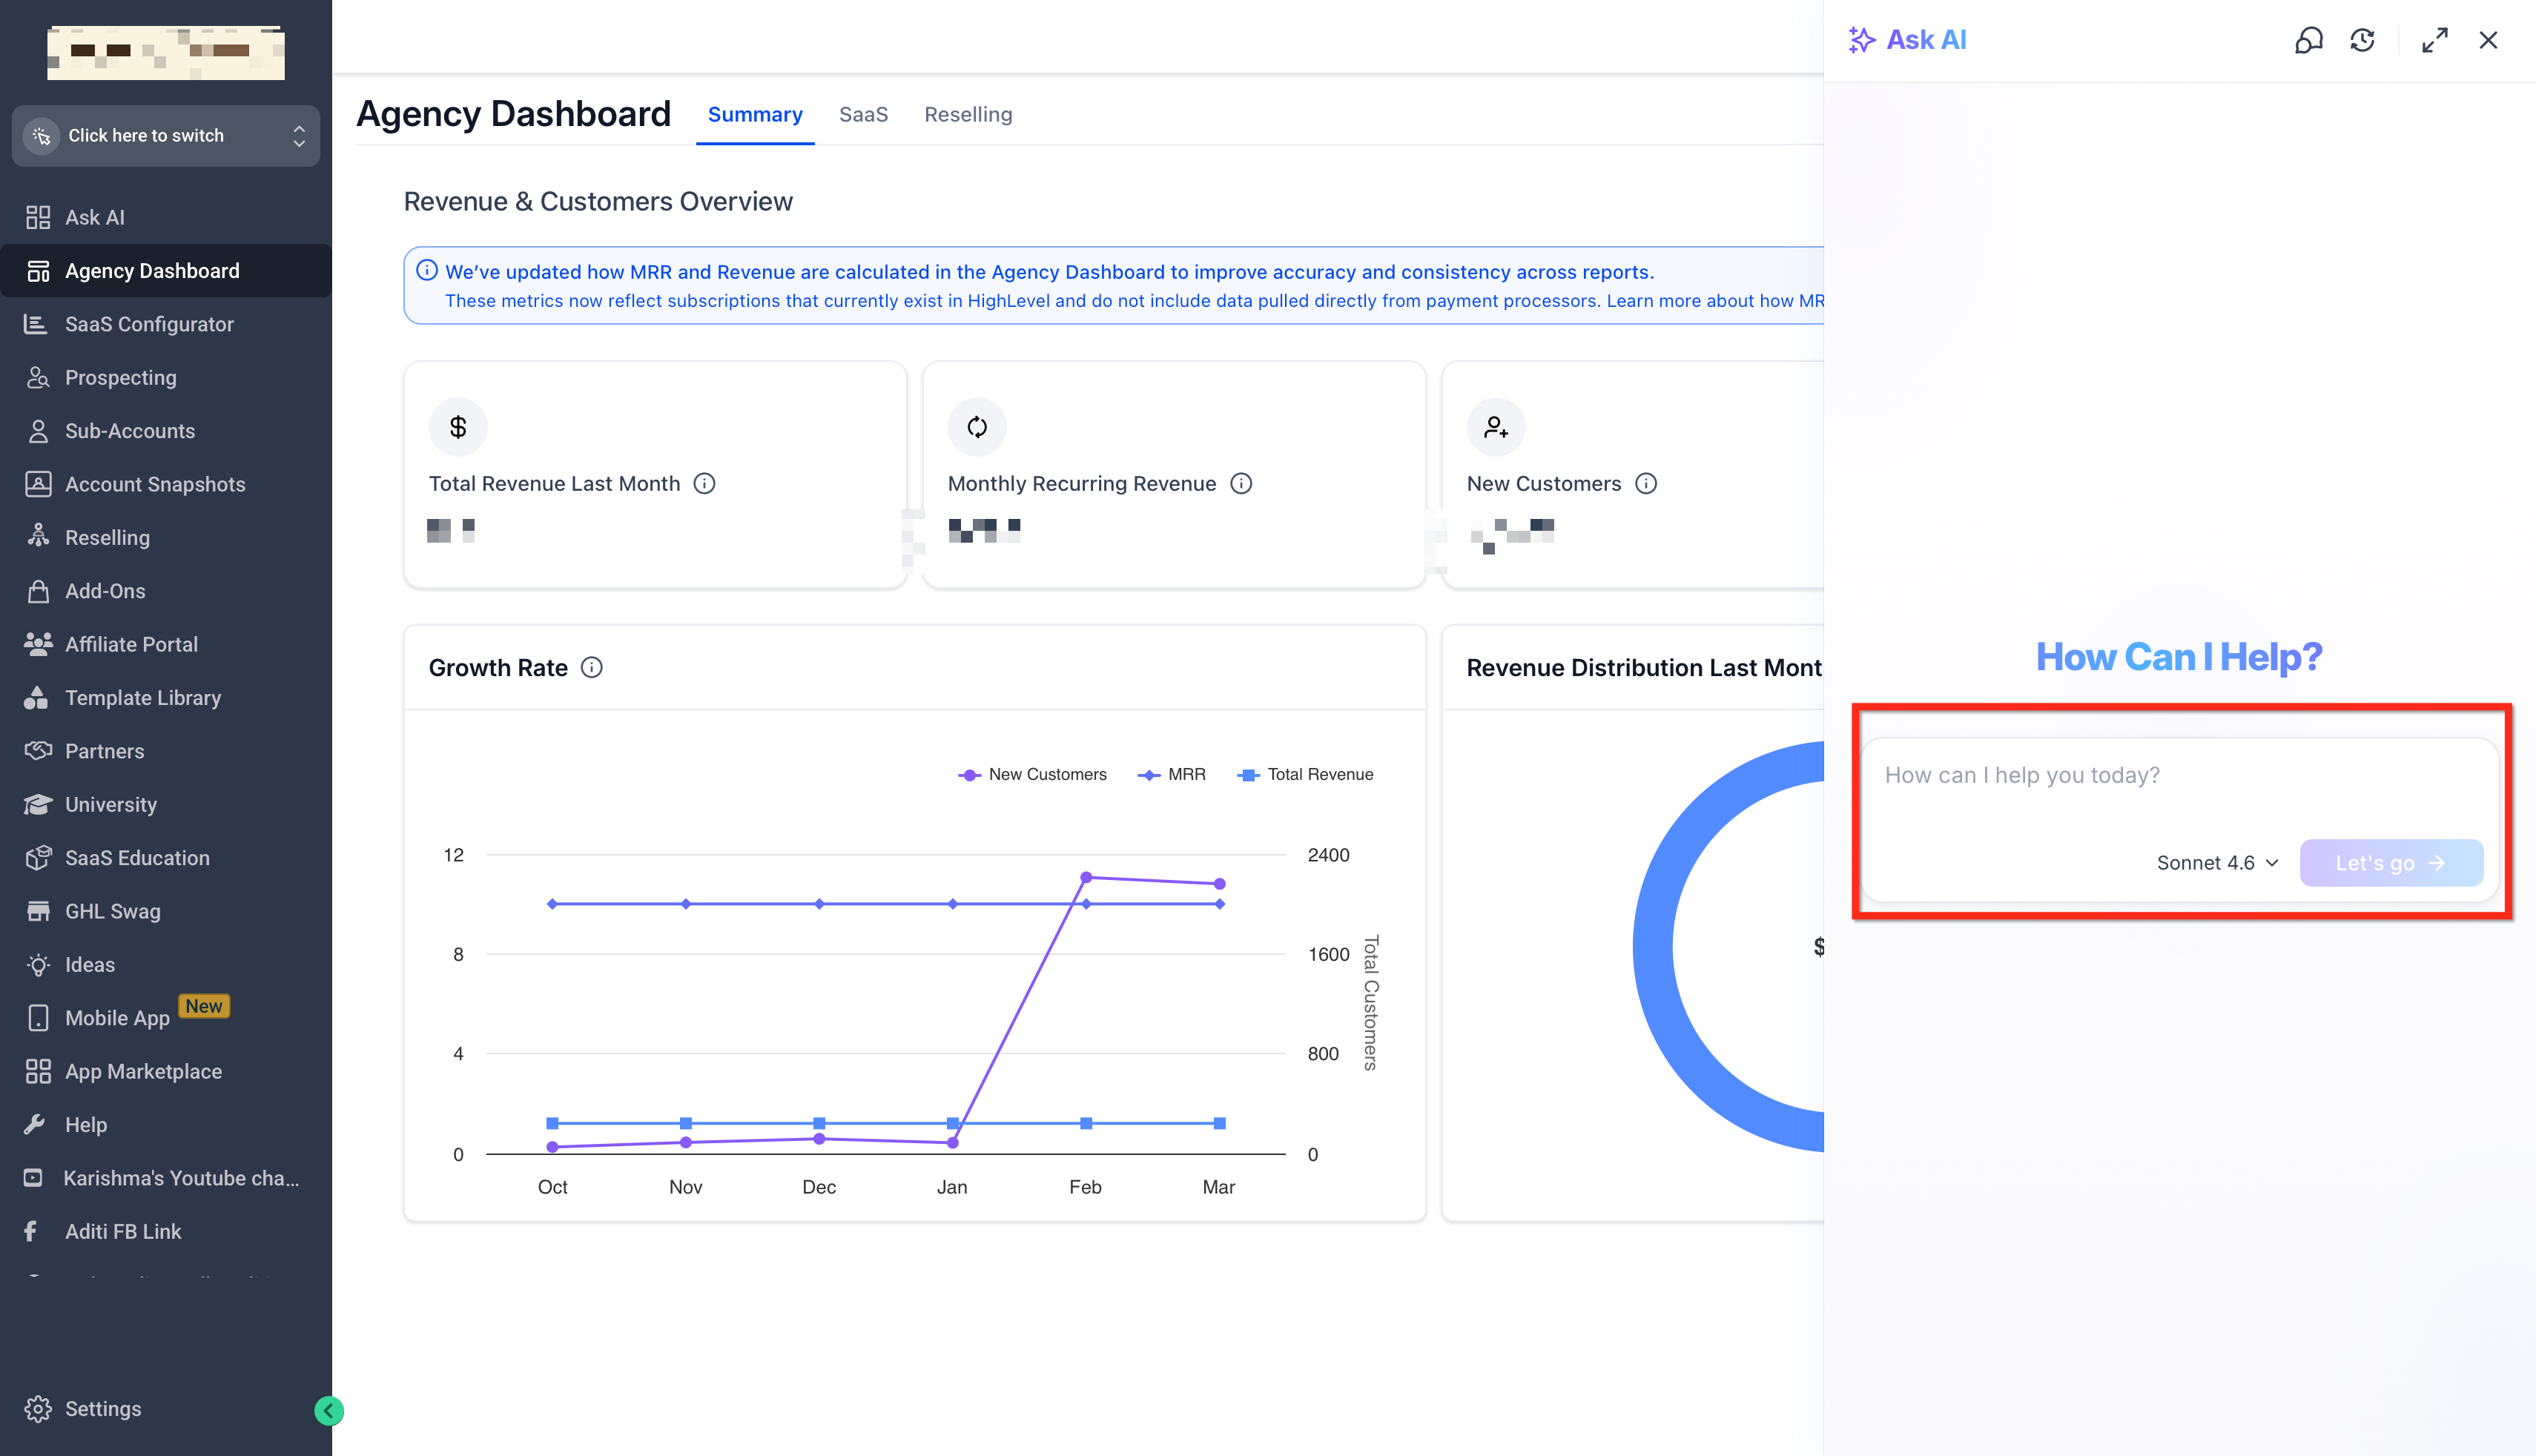Click info icon beside Growth Rate
The height and width of the screenshot is (1456, 2536).
pyautogui.click(x=592, y=668)
